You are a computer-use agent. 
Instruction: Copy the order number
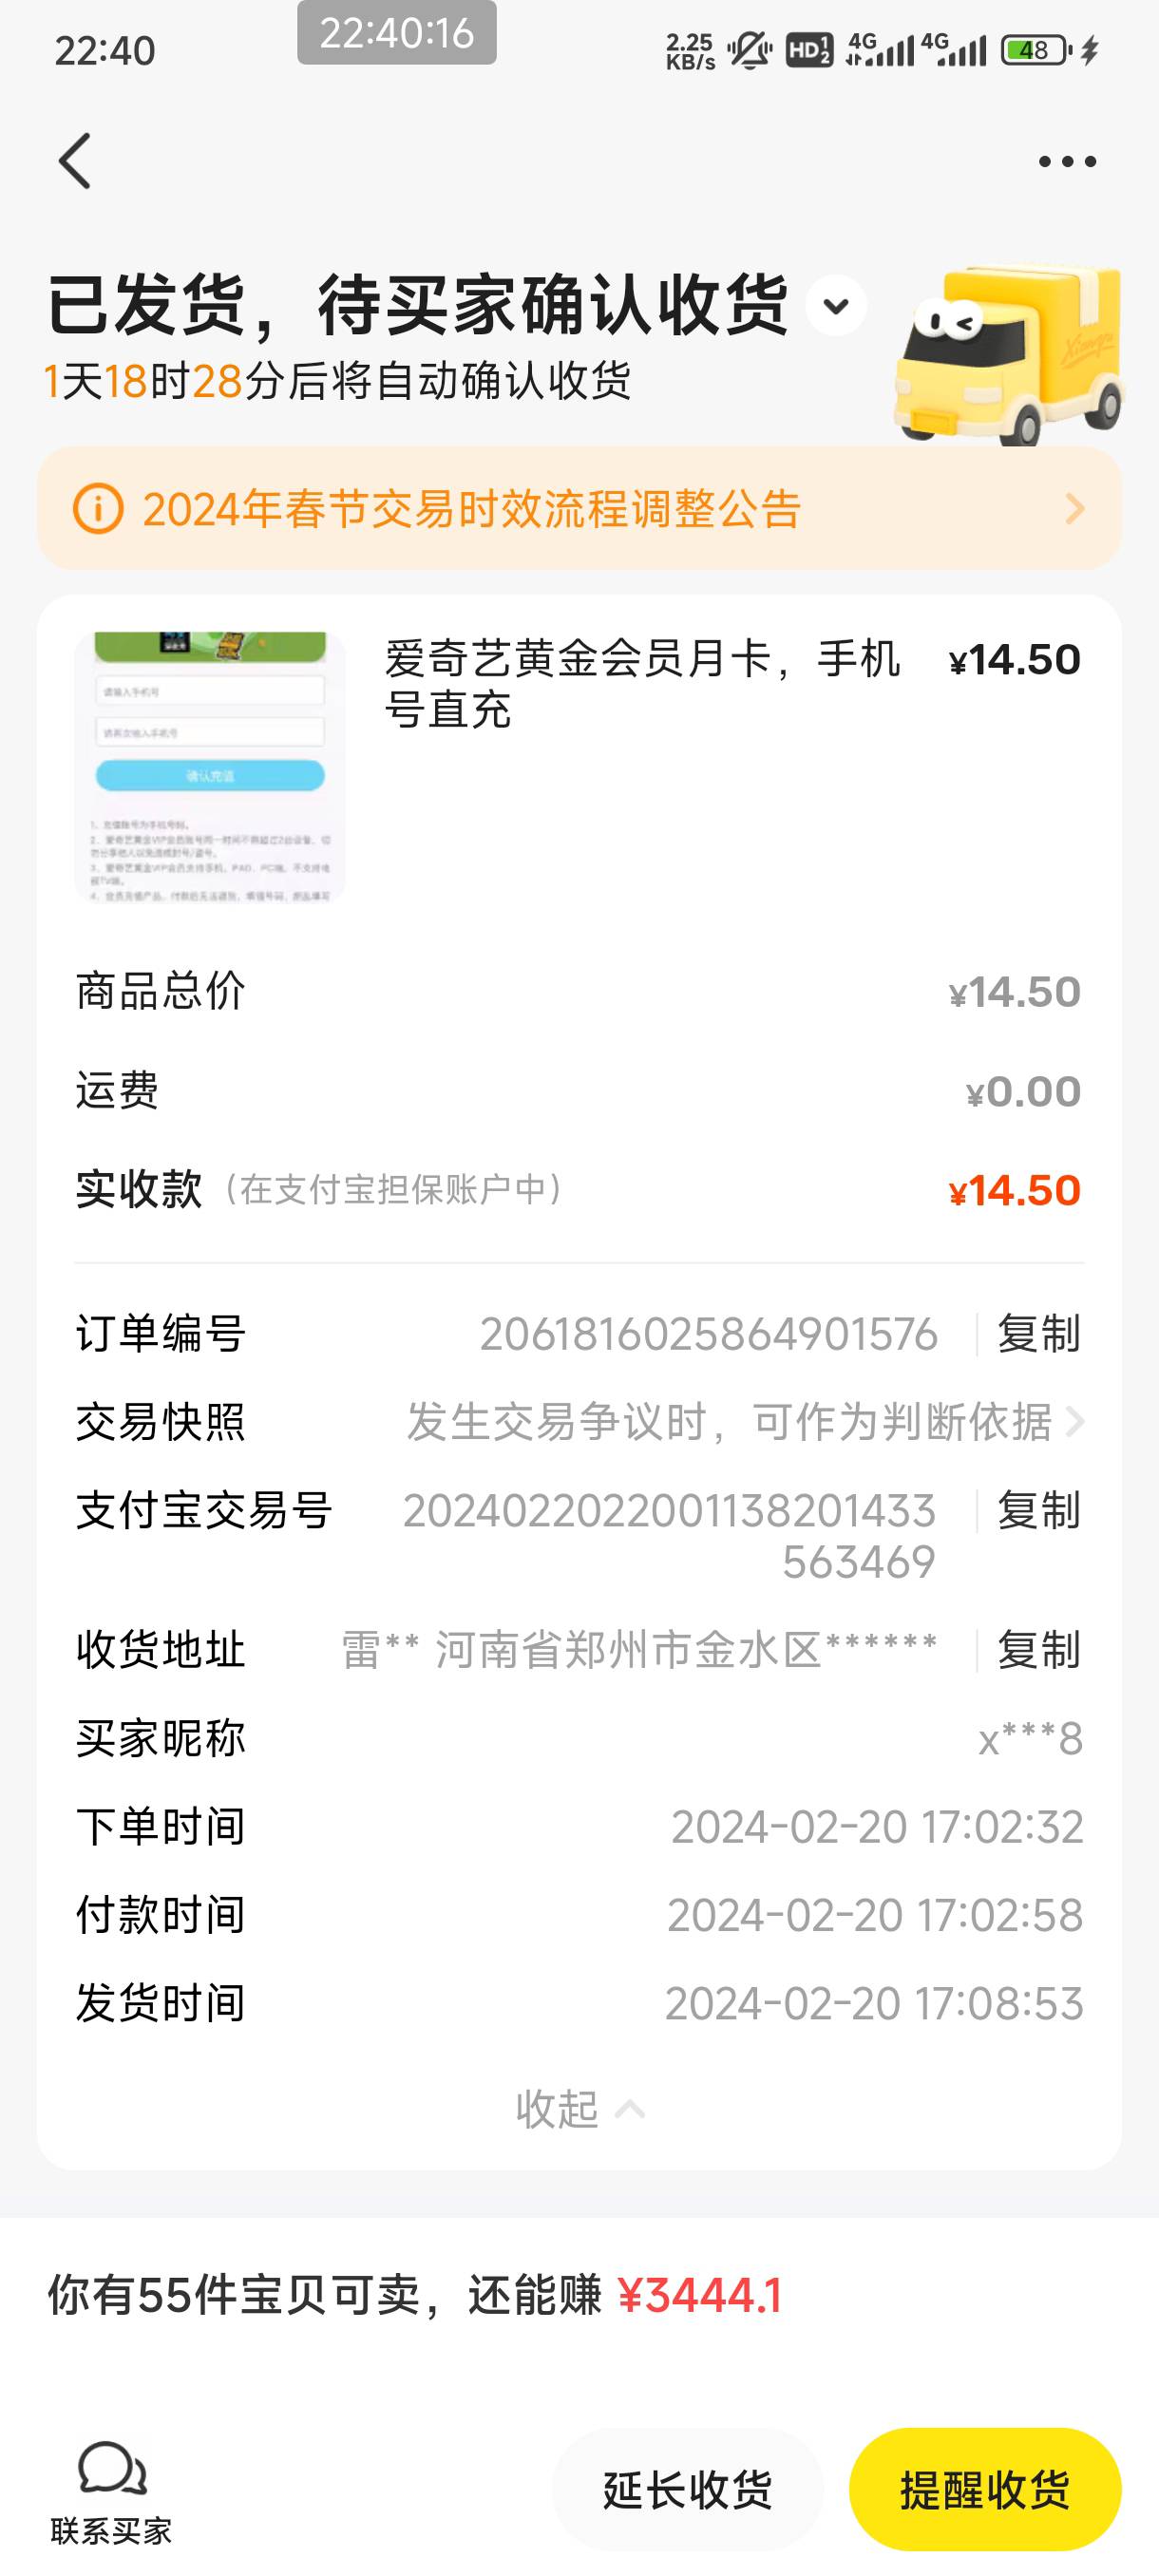1038,1334
